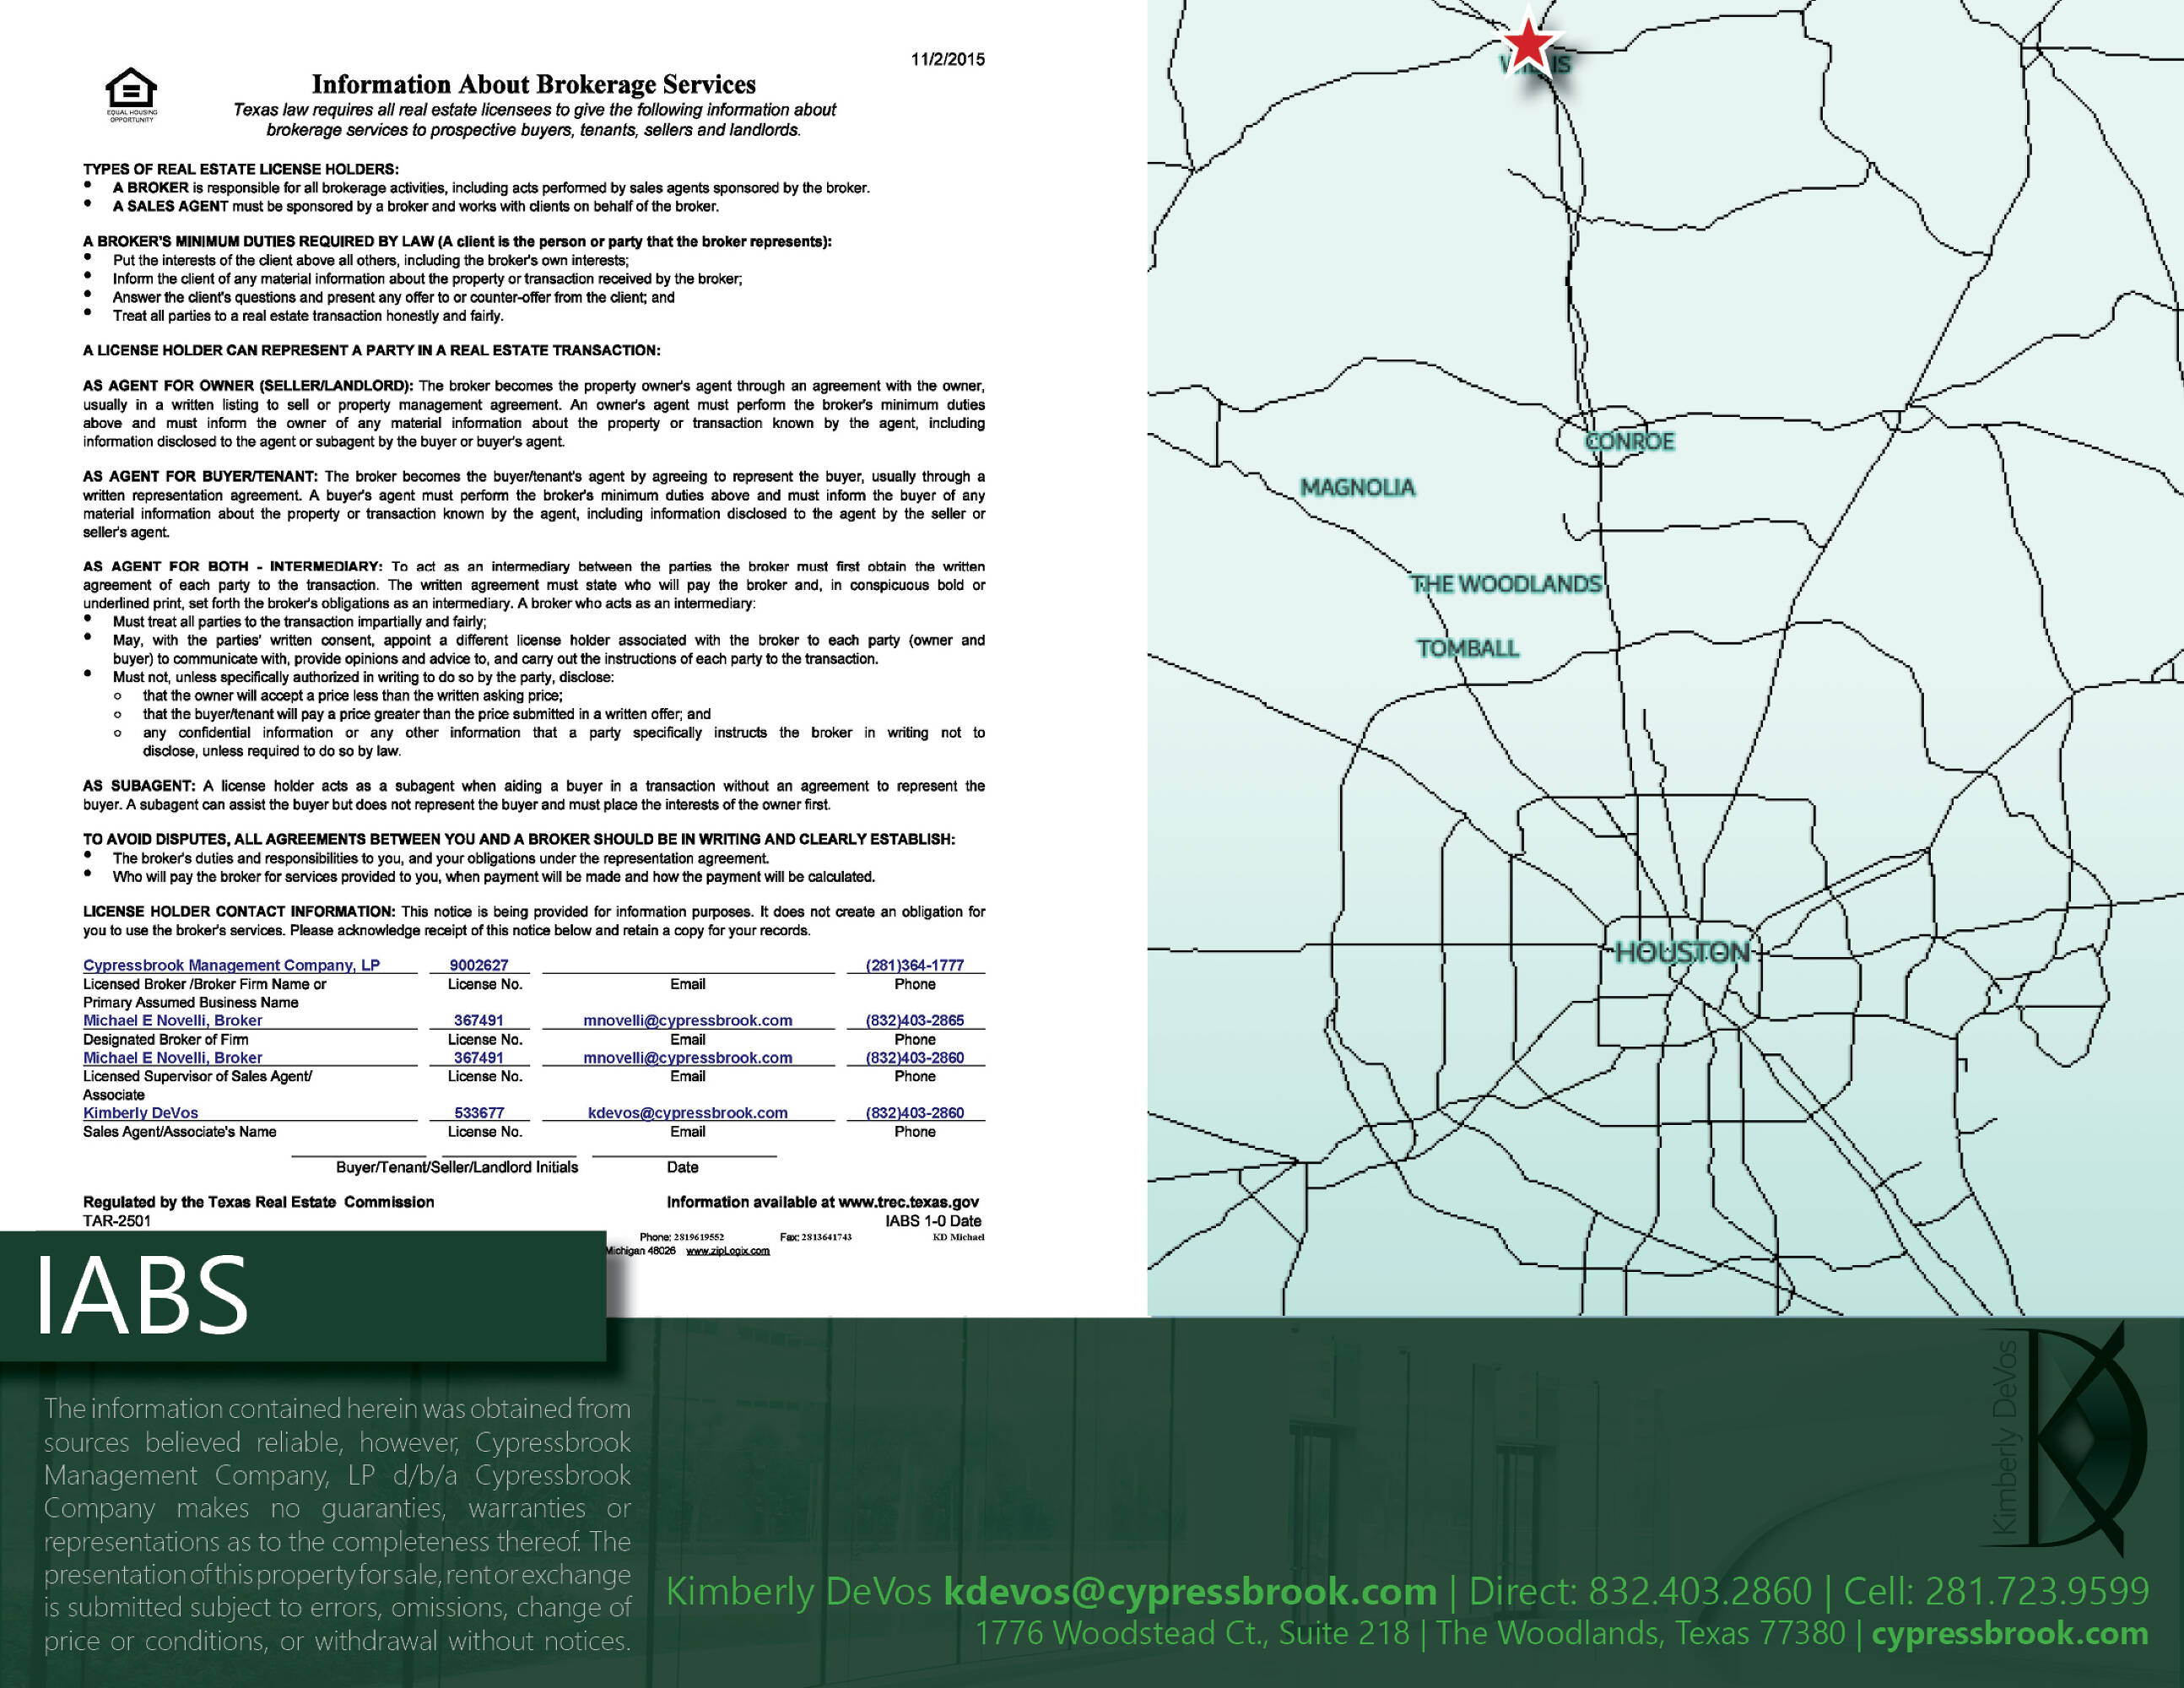Click the HOUSTON label on map
The image size is (2184, 1688).
1682,952
